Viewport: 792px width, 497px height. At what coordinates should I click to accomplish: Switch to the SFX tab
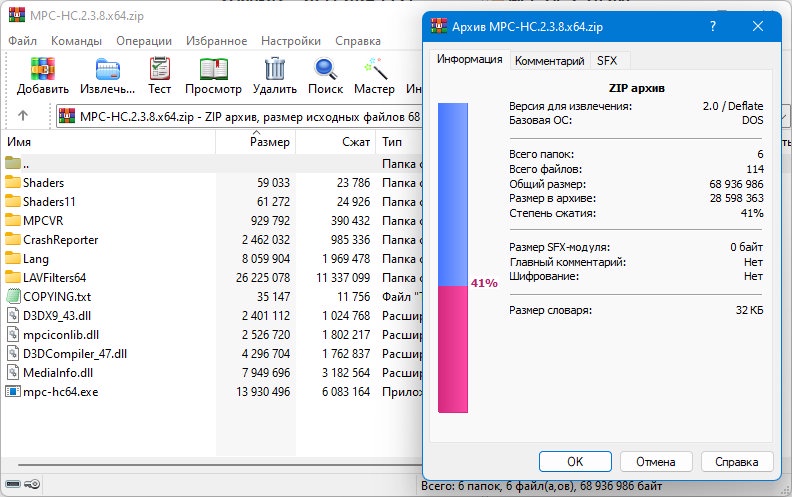tap(607, 61)
